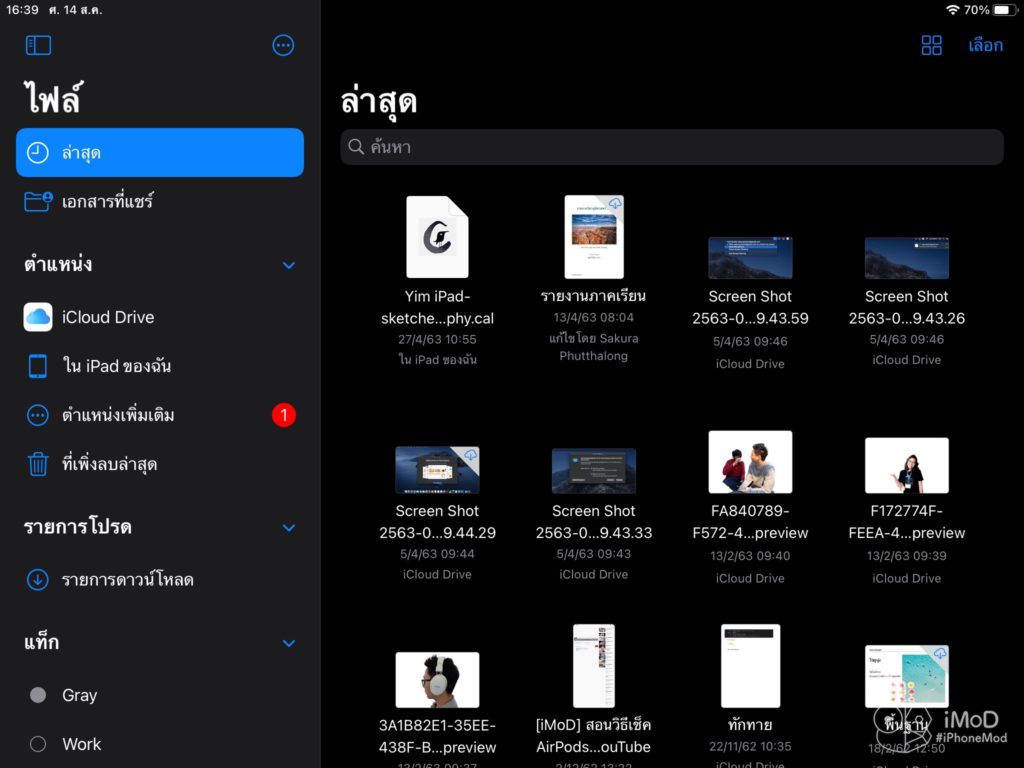The height and width of the screenshot is (768, 1024).
Task: Open Yim iPad-sketche calligraphy file
Action: pos(437,237)
